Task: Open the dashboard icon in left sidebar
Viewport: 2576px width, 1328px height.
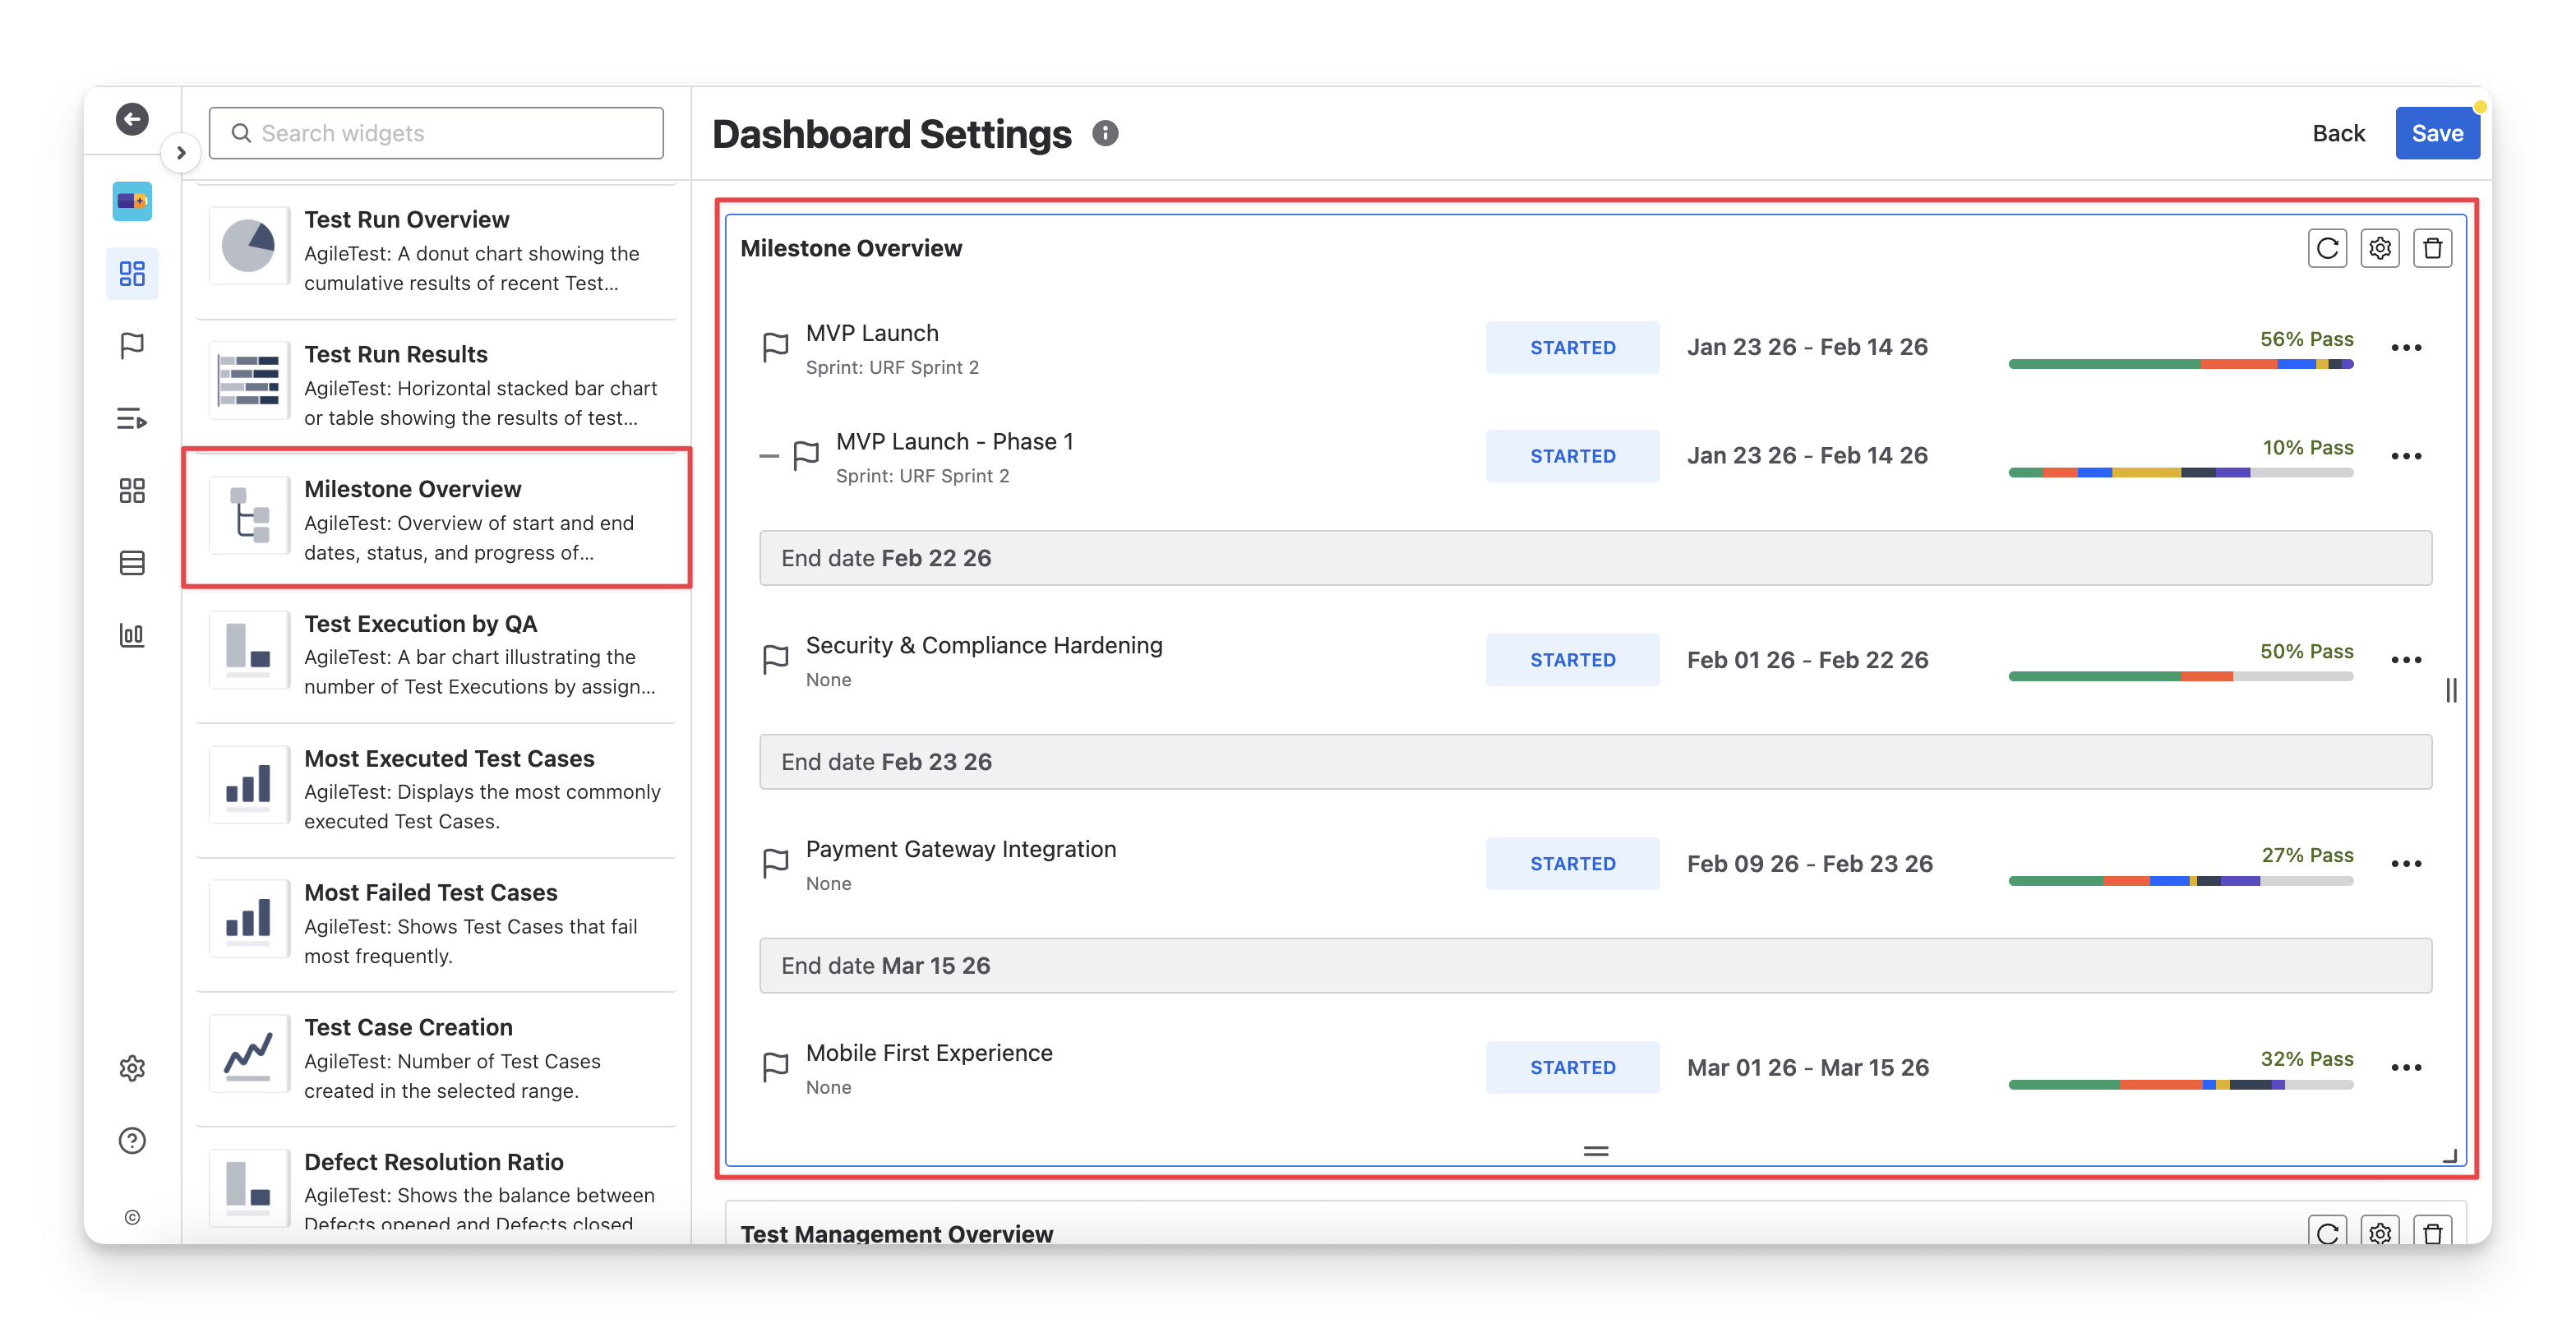Action: pyautogui.click(x=132, y=273)
